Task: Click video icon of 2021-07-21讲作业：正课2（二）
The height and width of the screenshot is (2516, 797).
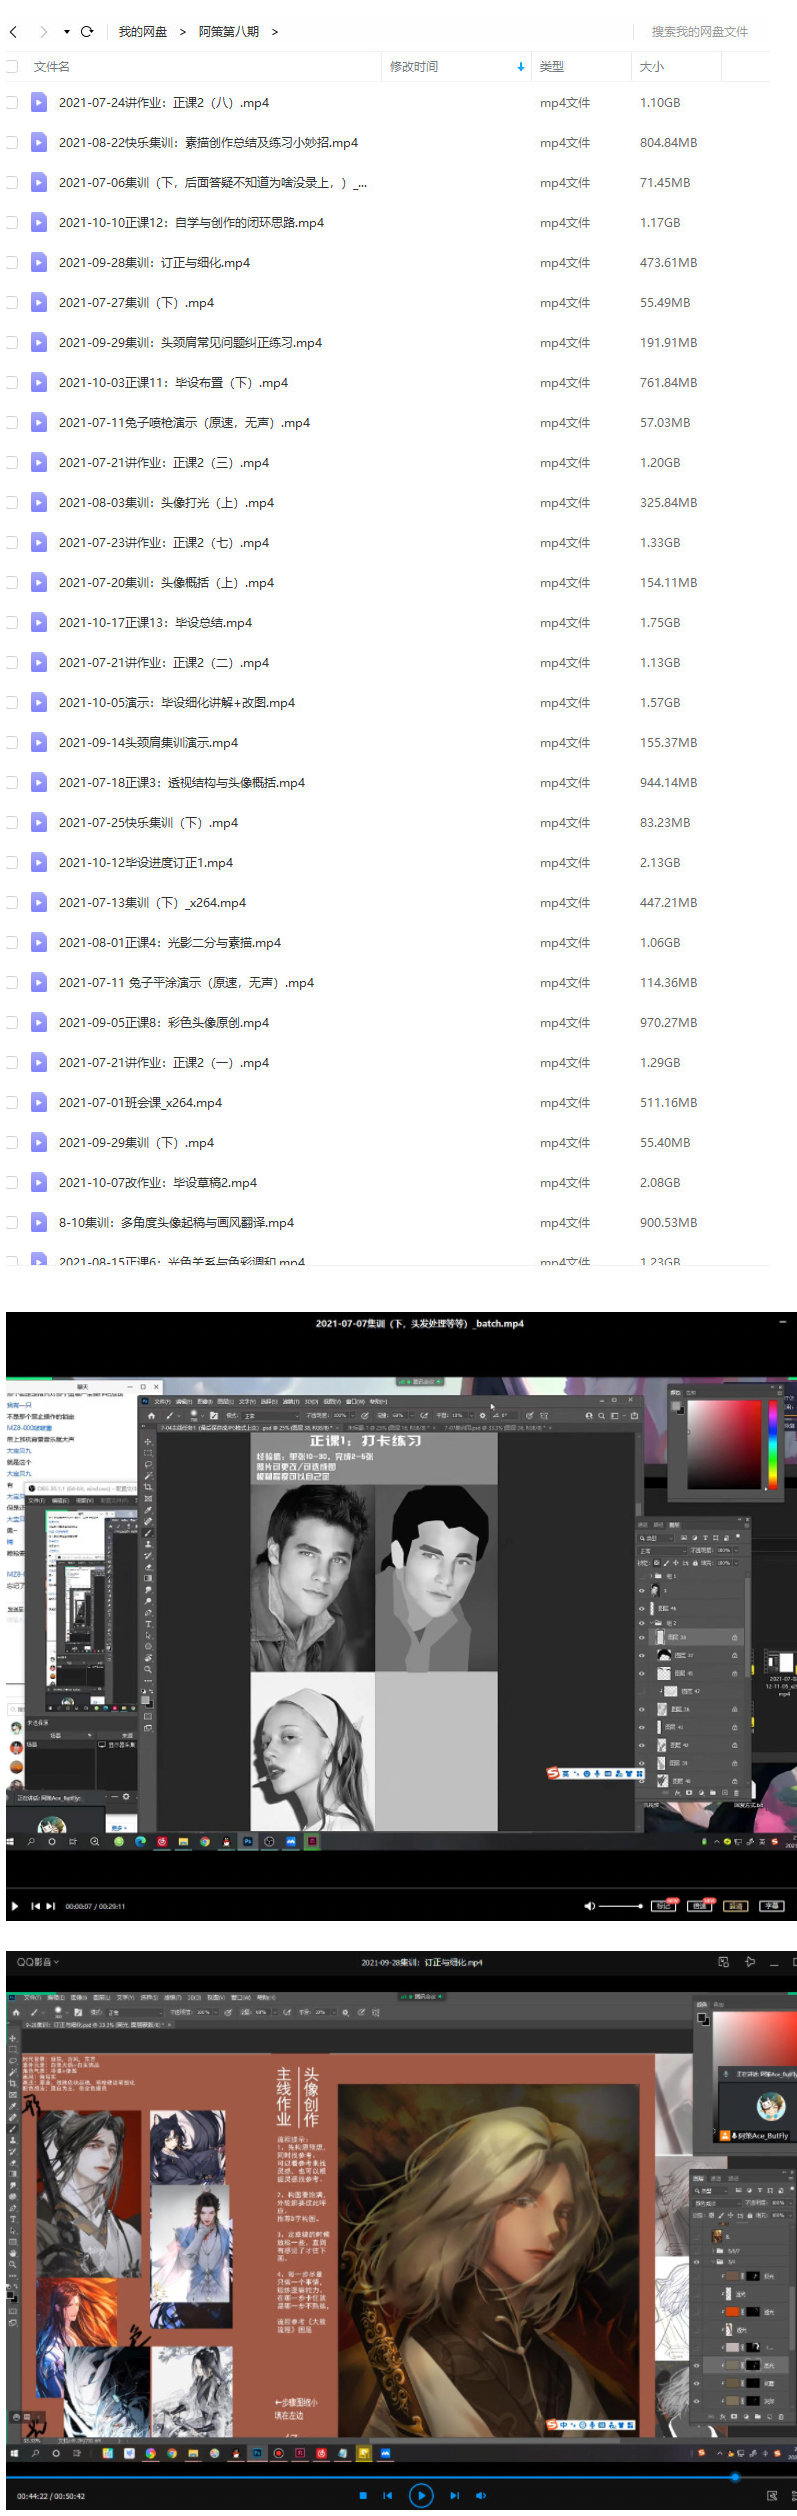Action: (x=39, y=662)
